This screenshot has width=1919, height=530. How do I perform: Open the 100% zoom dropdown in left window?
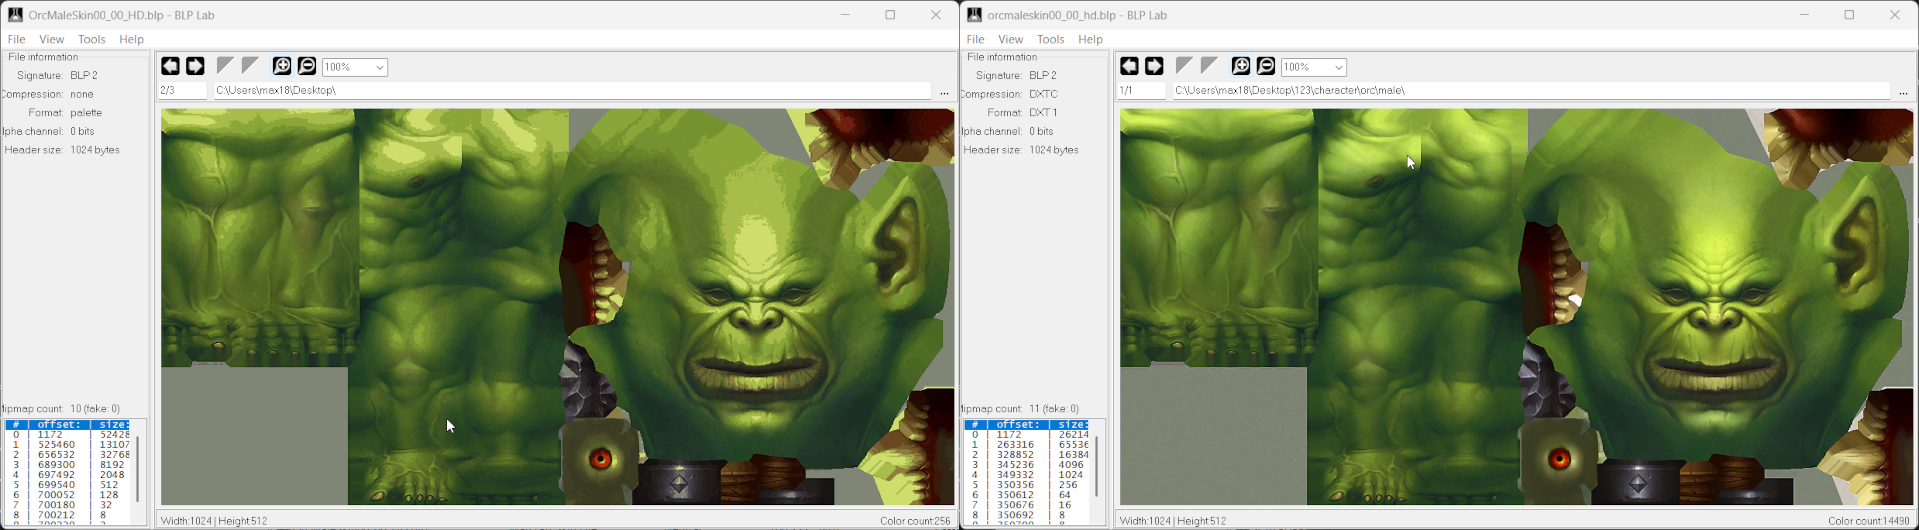380,67
